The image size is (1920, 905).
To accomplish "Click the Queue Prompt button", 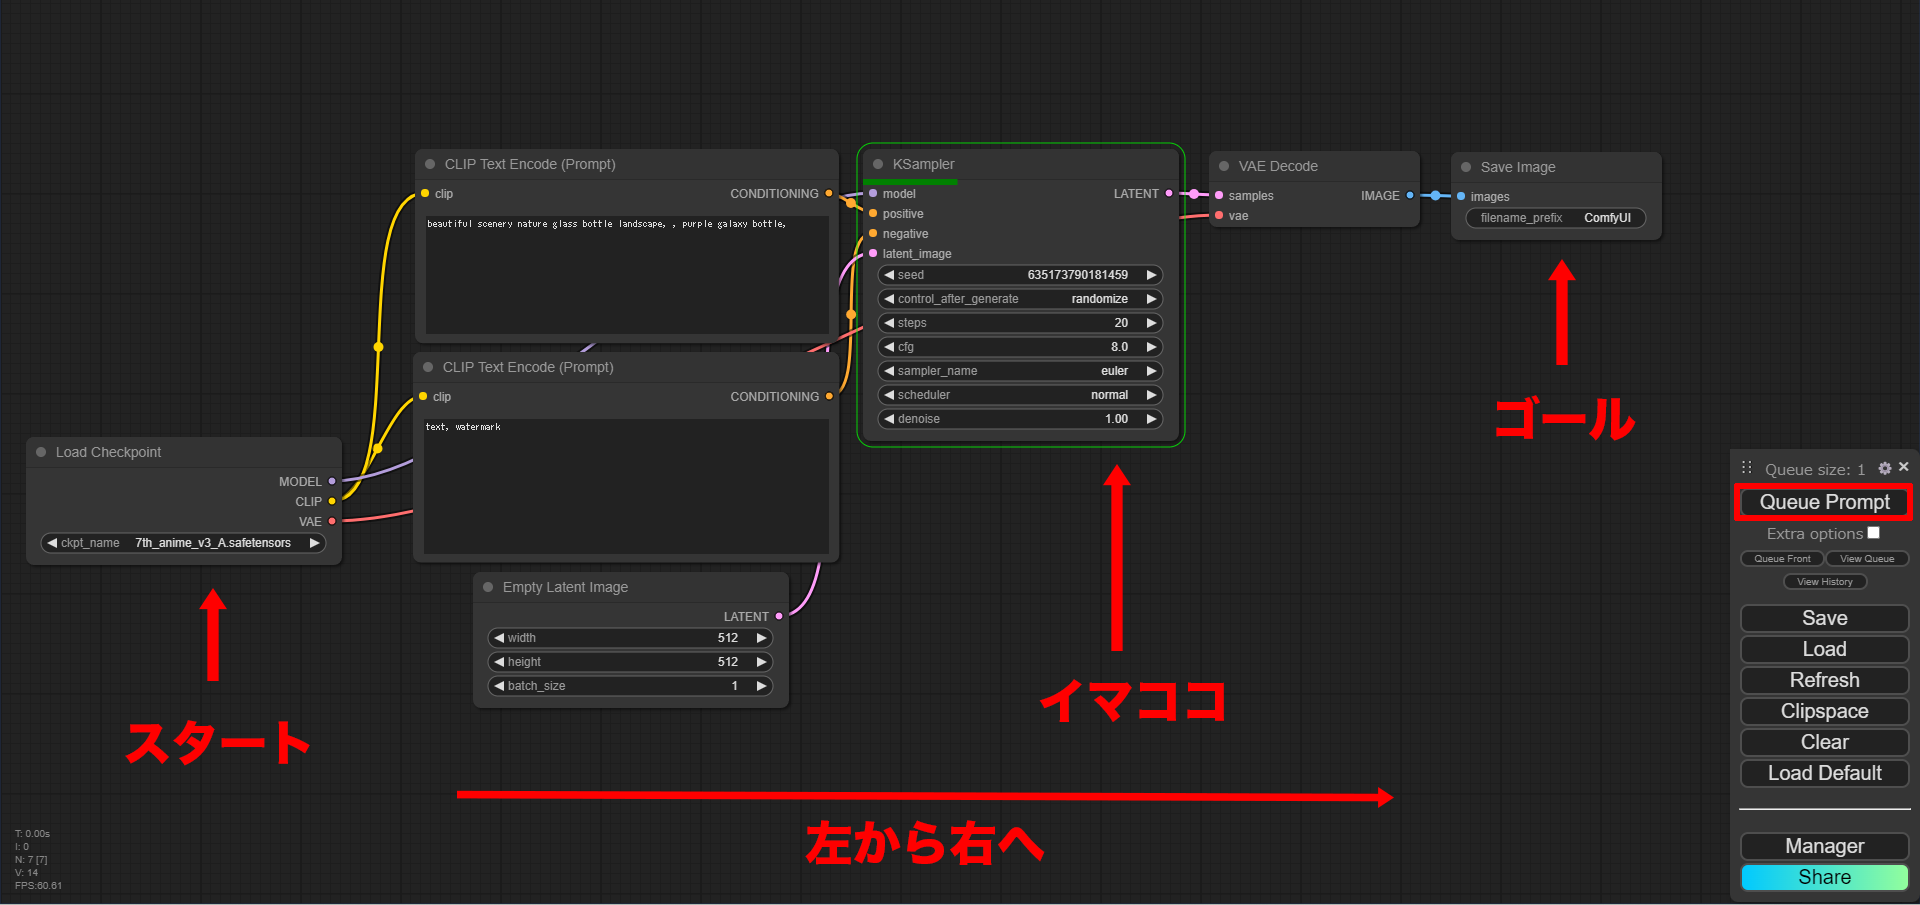I will [x=1824, y=502].
